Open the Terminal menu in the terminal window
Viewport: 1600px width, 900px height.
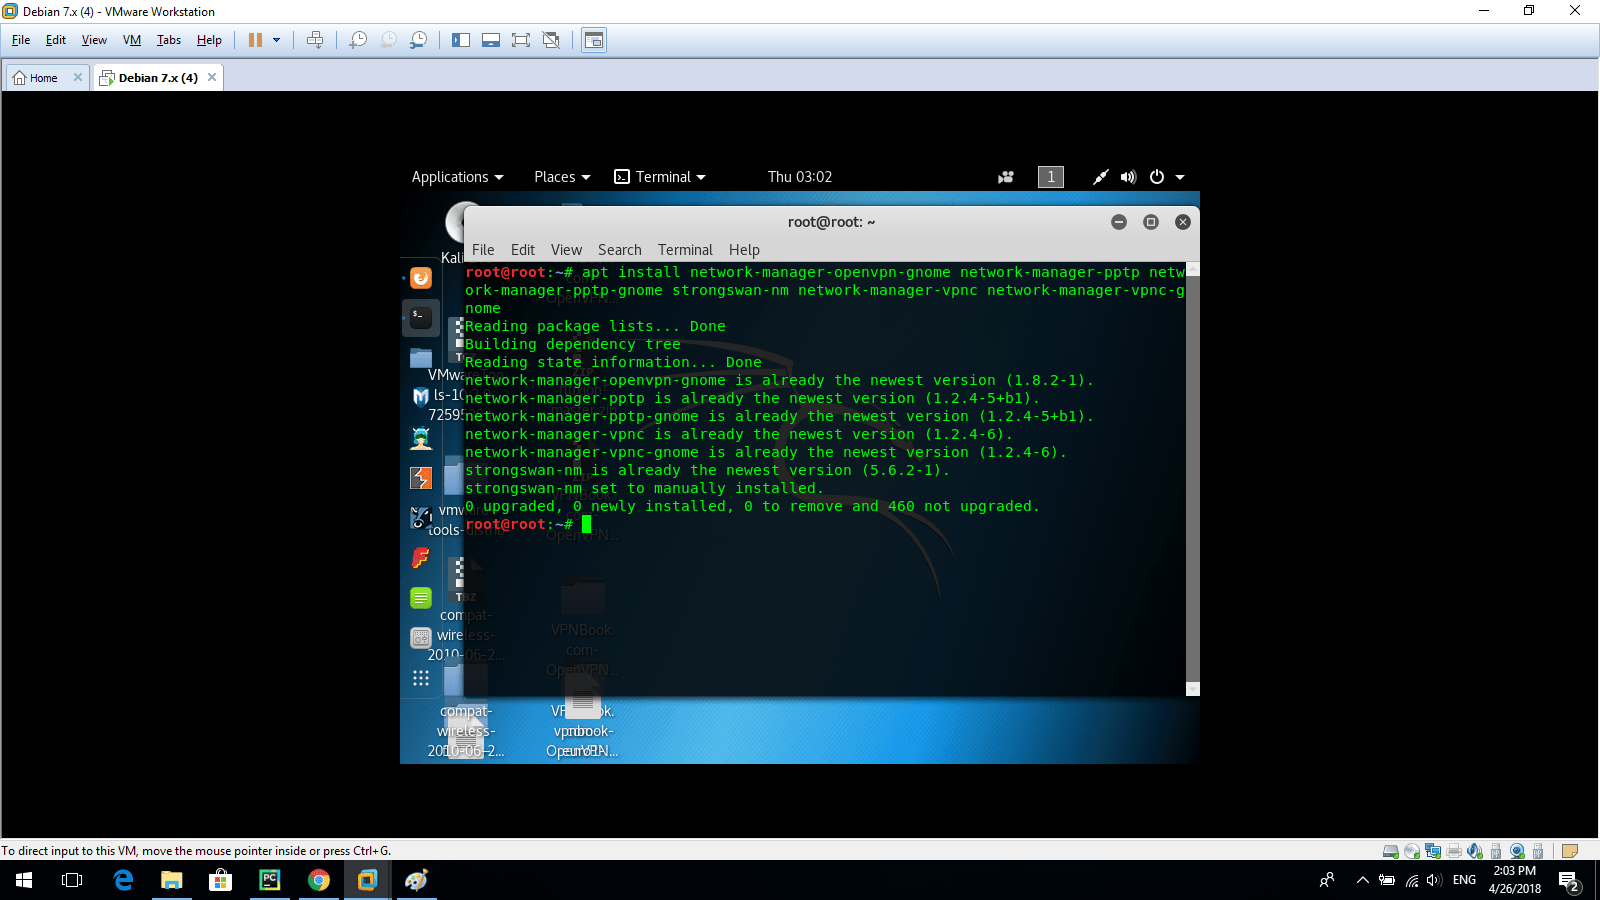point(685,250)
